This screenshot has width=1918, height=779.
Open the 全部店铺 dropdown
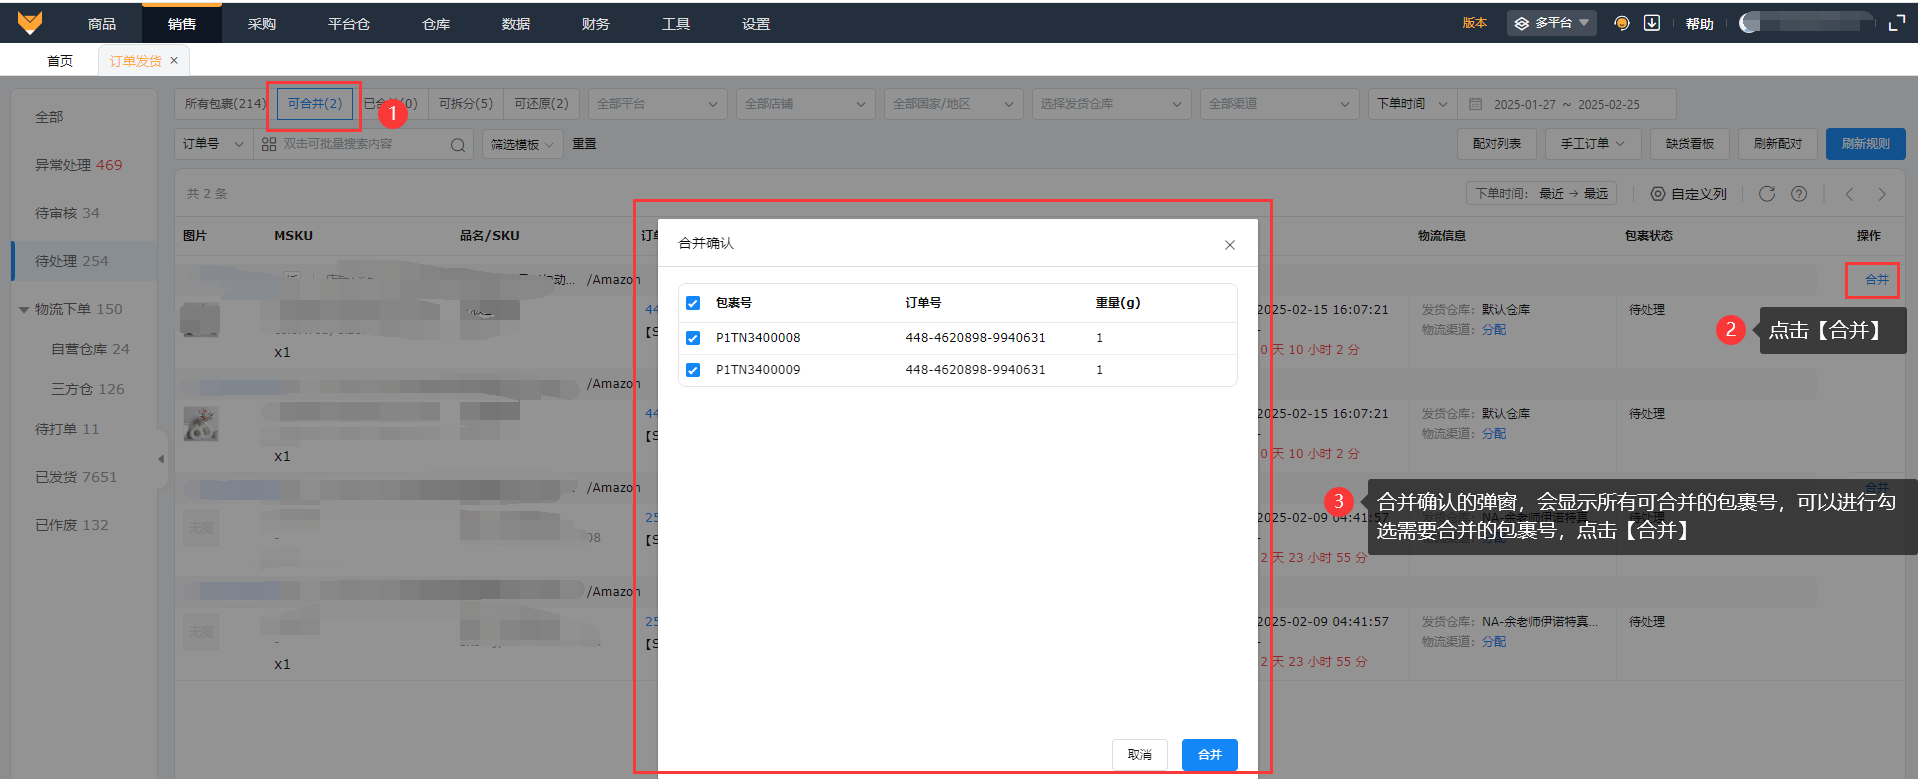(x=806, y=104)
